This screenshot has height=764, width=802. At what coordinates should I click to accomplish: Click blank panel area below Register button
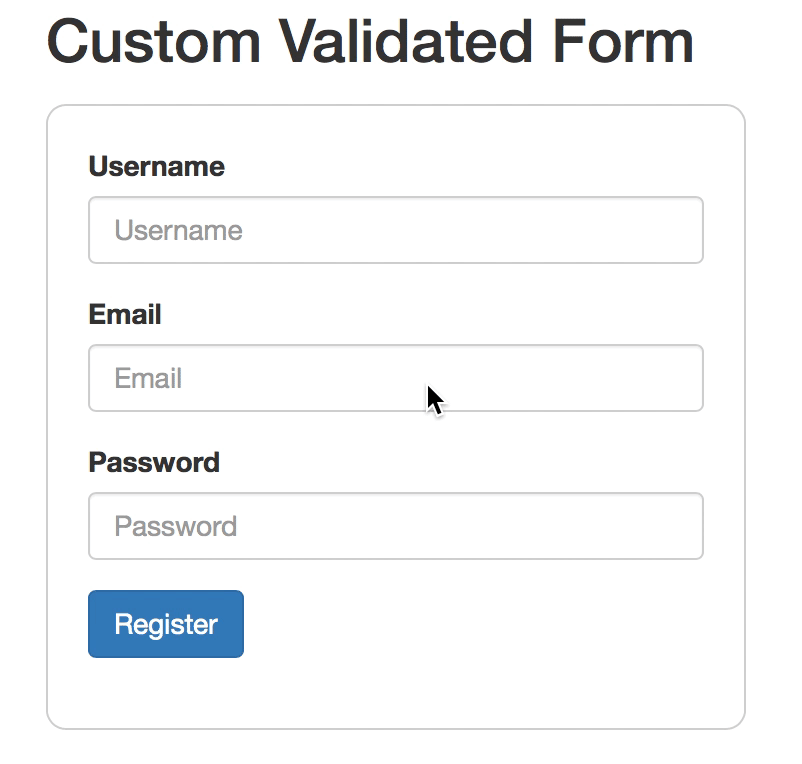(396, 693)
